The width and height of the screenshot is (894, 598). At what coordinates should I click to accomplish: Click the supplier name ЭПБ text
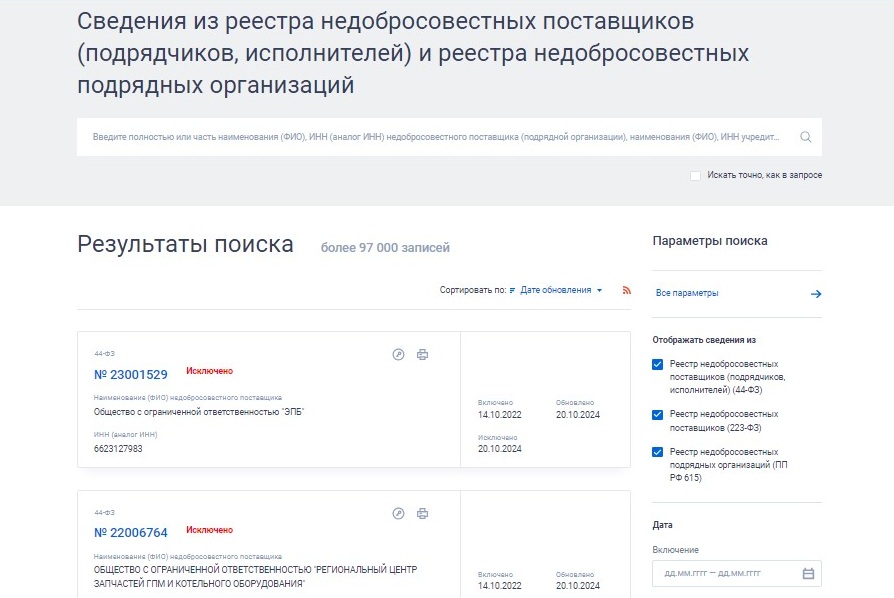click(x=198, y=412)
